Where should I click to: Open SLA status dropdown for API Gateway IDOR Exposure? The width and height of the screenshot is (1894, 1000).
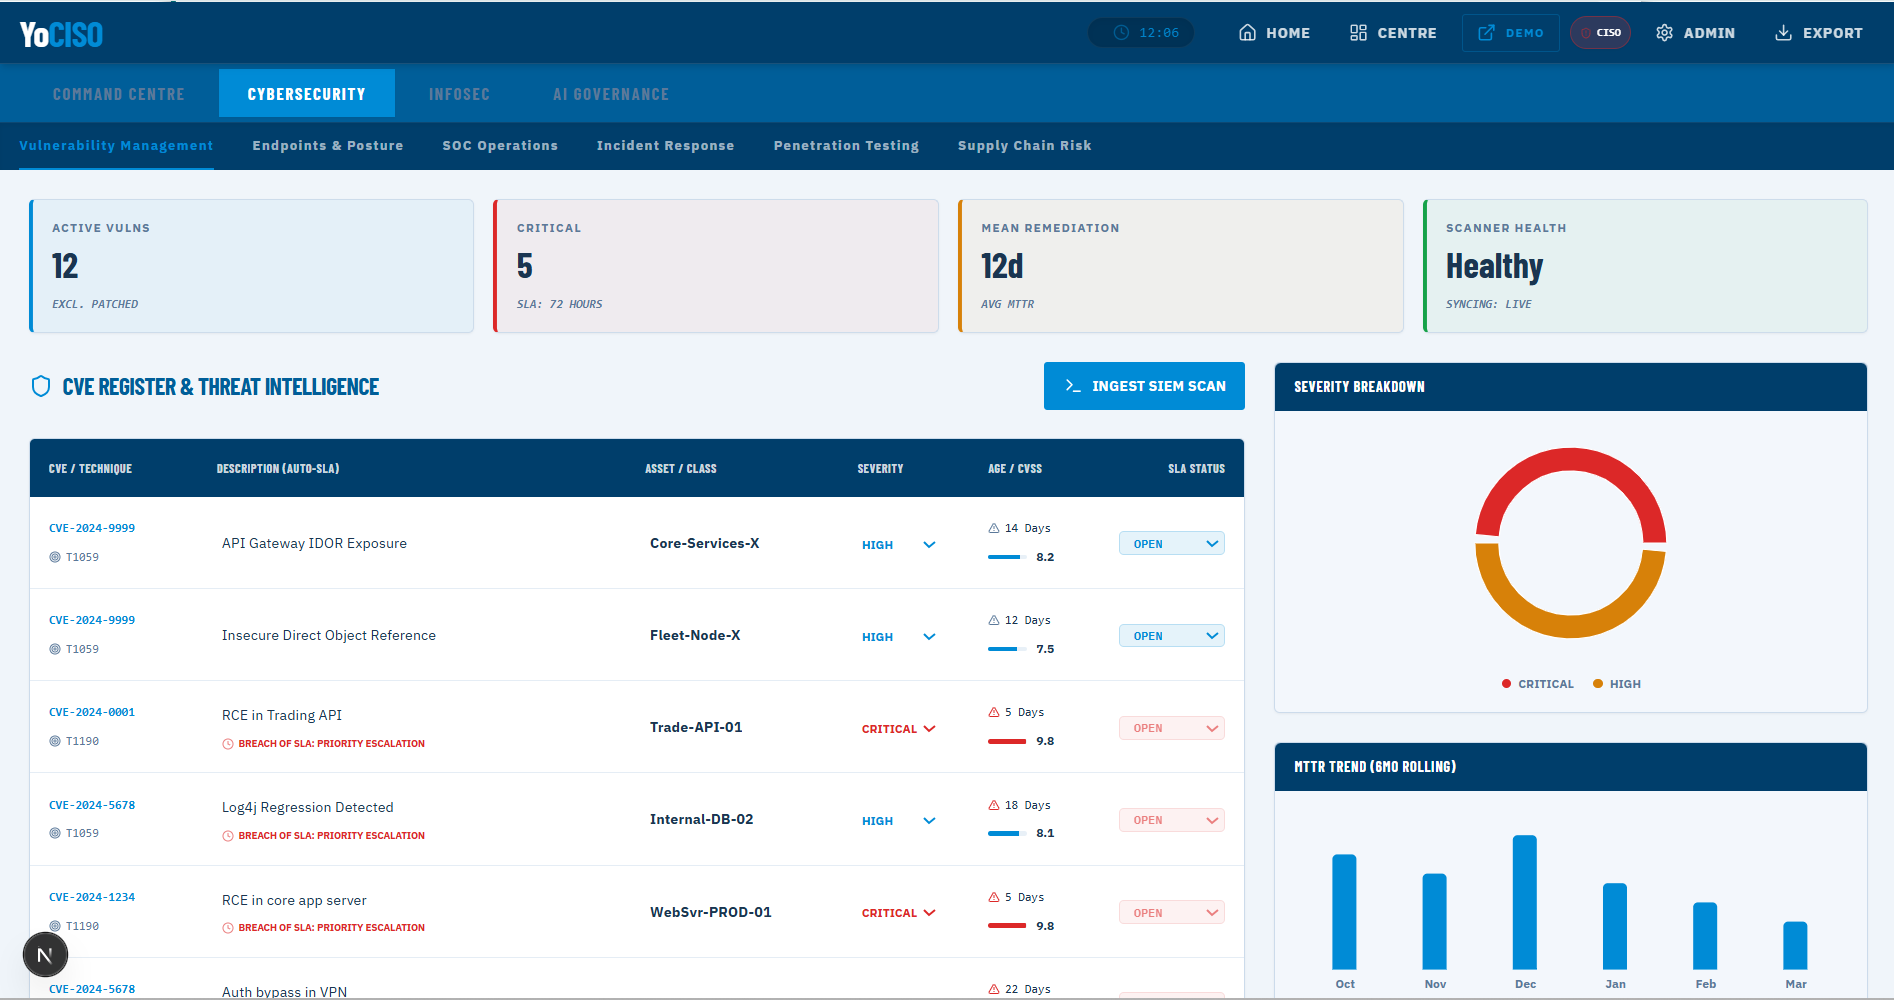1172,544
